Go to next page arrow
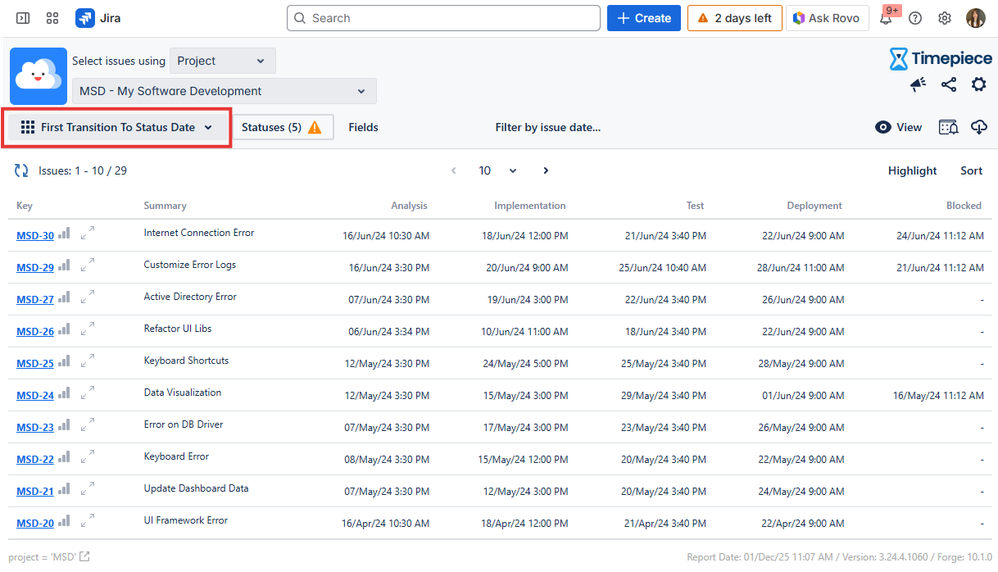This screenshot has width=998, height=572. pyautogui.click(x=545, y=171)
